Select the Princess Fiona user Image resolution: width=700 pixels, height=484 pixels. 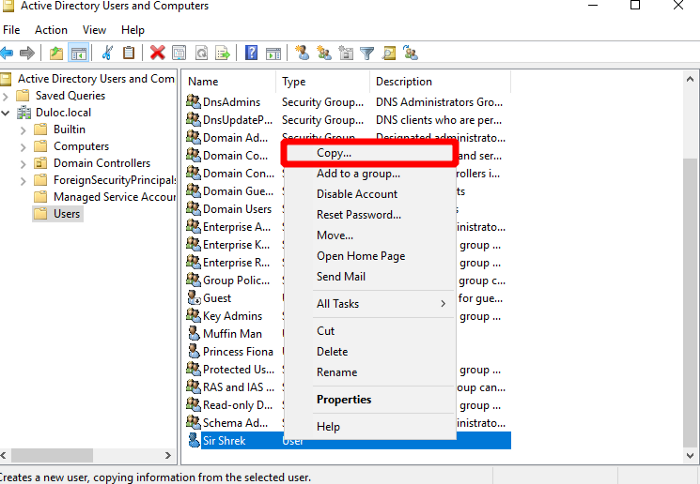tap(230, 351)
